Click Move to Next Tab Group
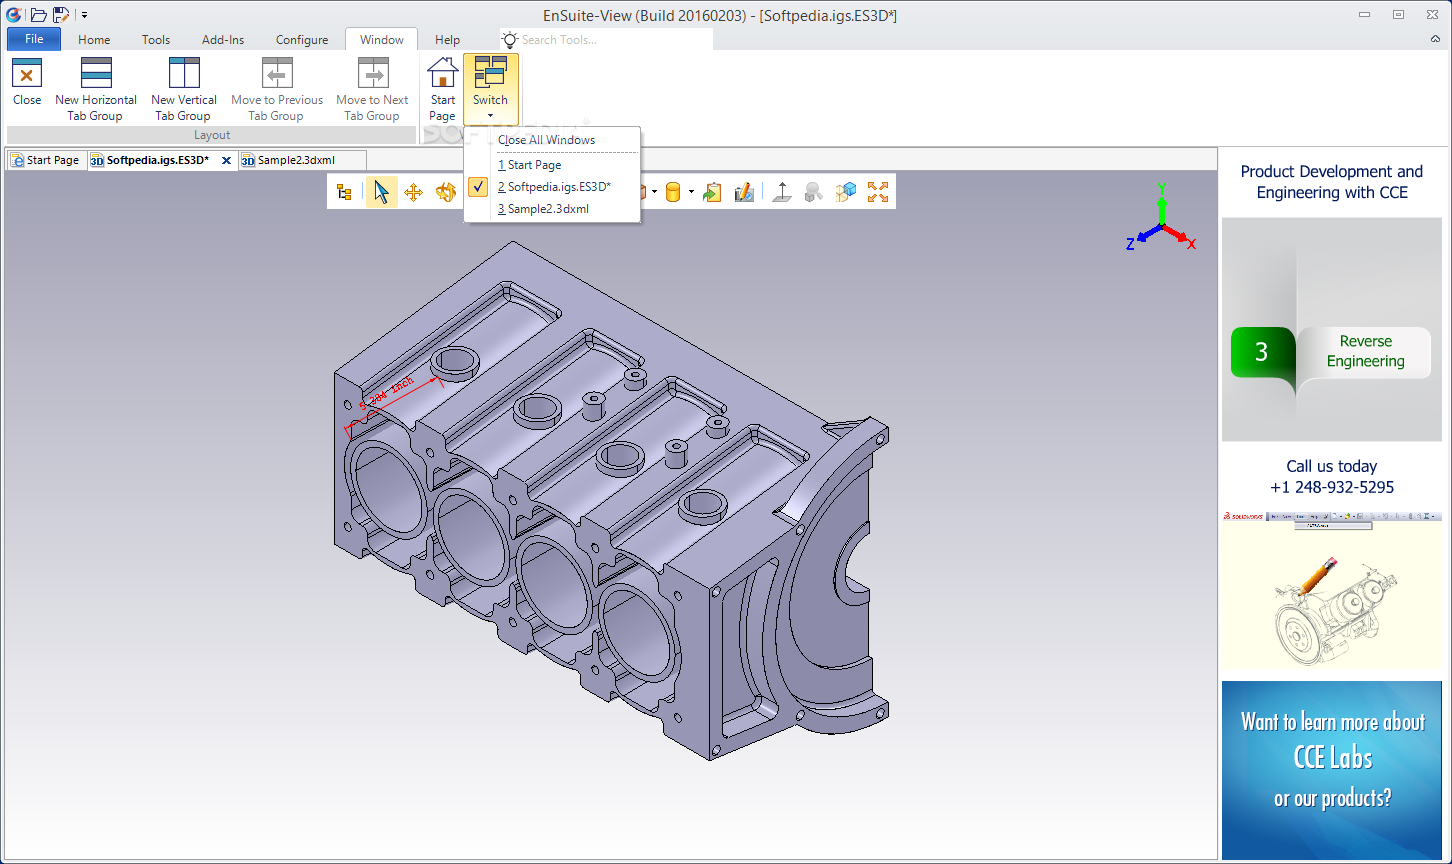 tap(372, 89)
